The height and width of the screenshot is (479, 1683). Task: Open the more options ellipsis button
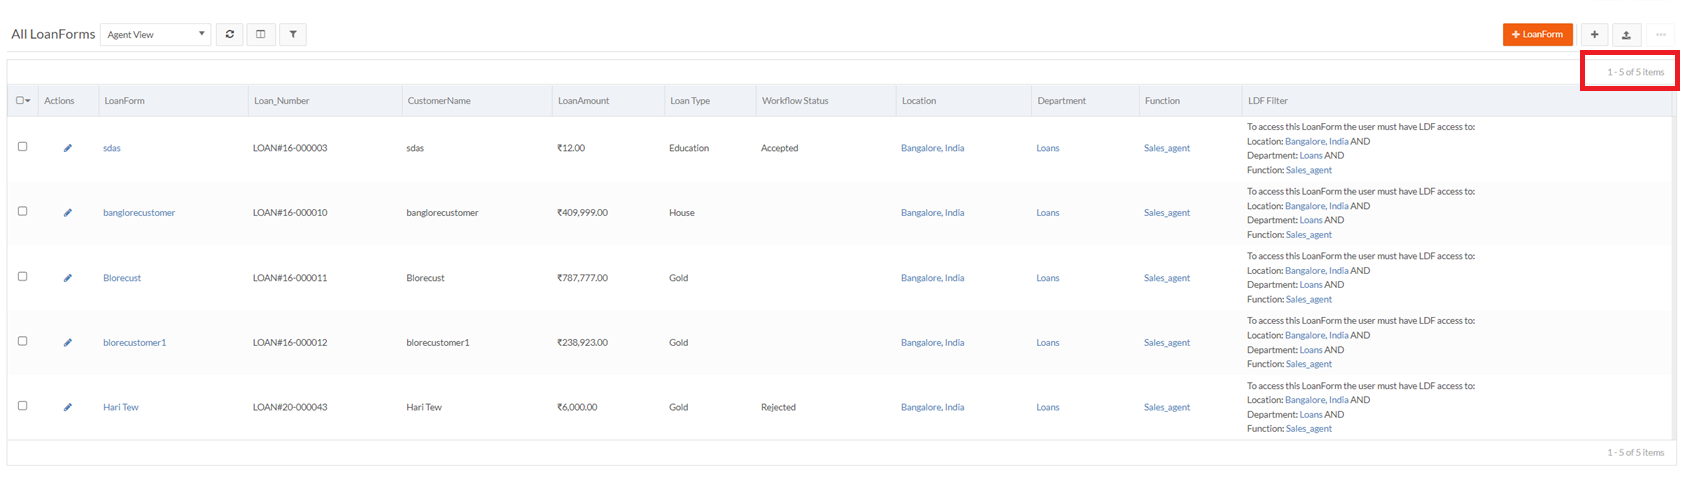1660,35
